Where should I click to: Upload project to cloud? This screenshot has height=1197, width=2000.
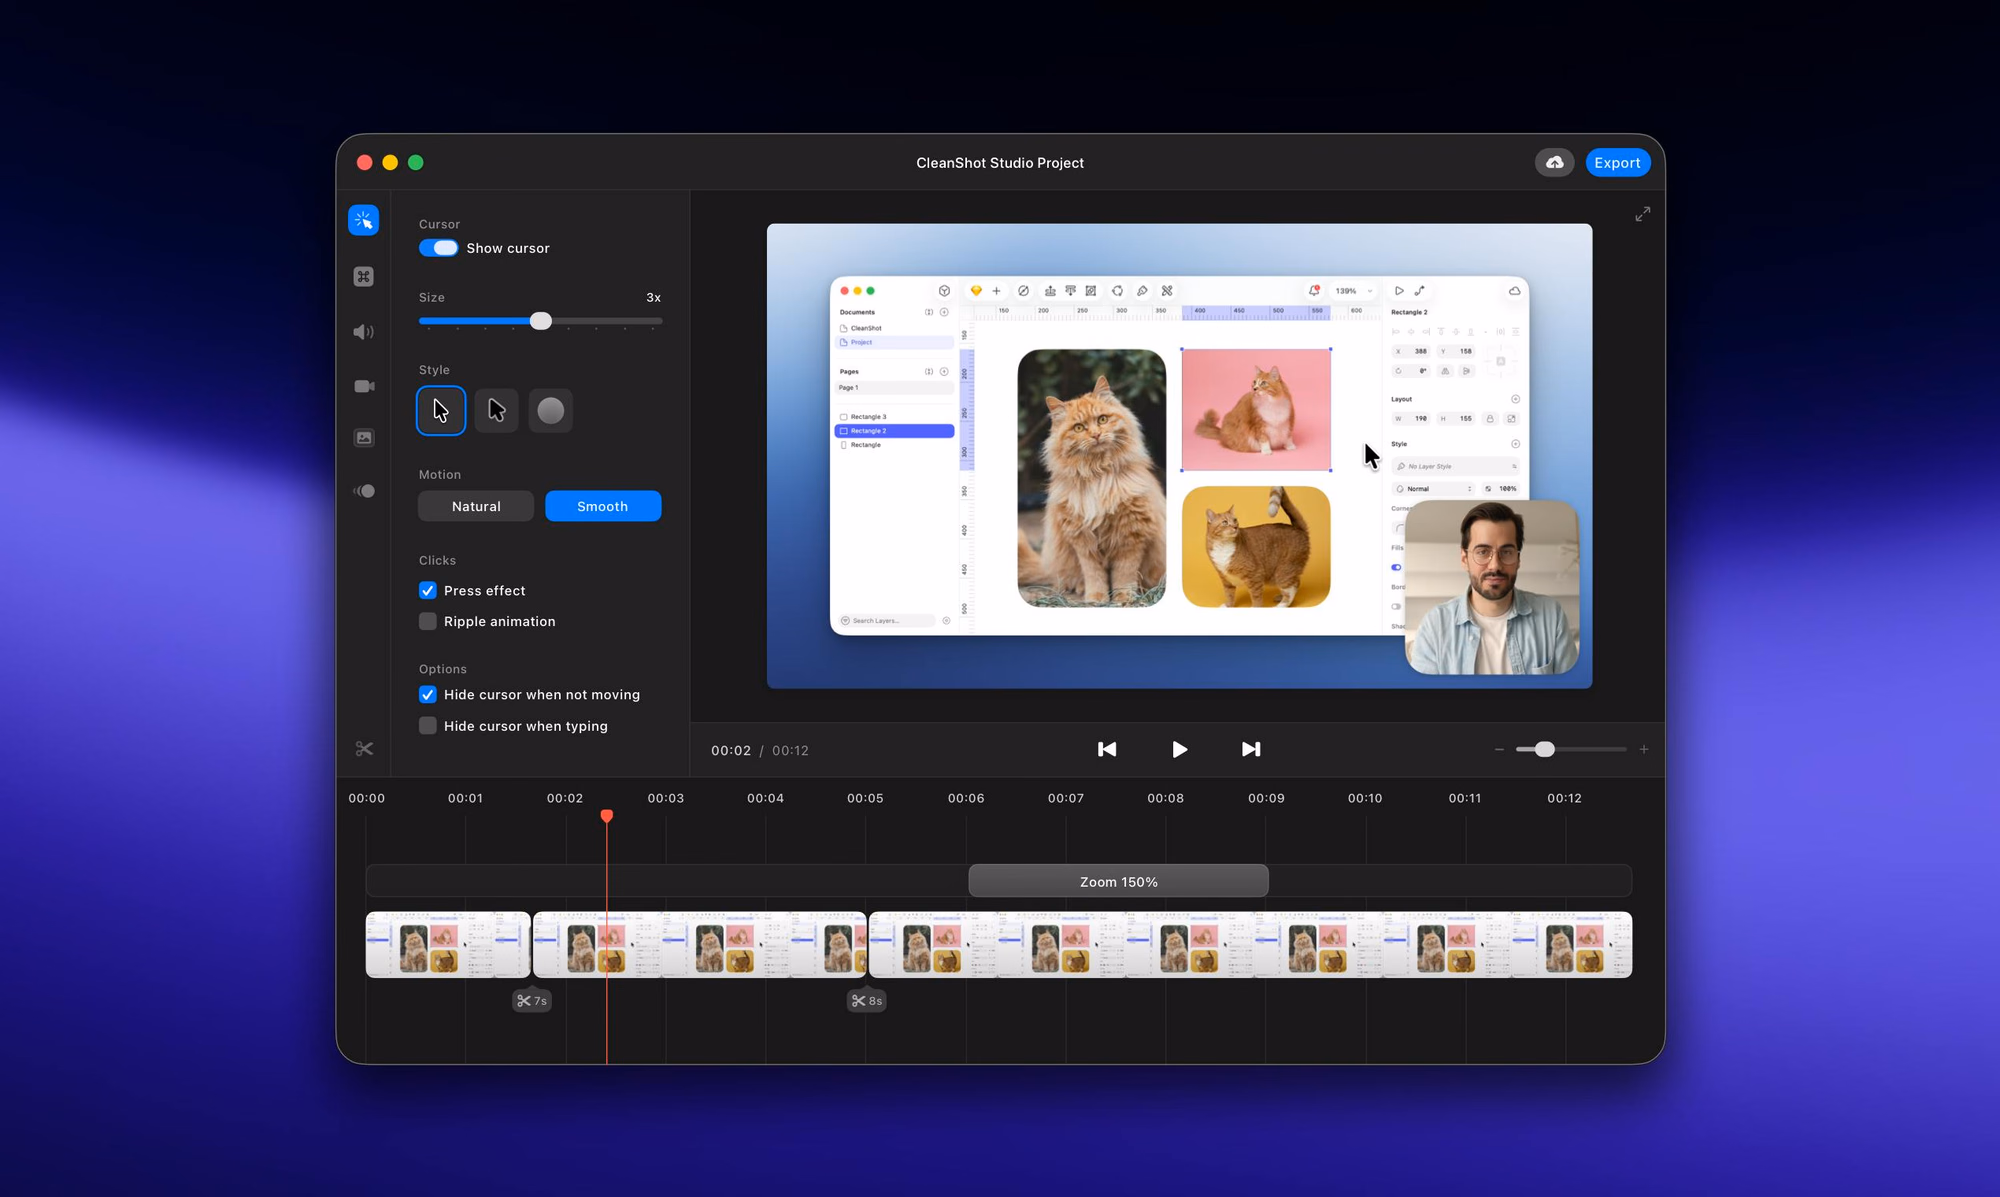coord(1555,163)
